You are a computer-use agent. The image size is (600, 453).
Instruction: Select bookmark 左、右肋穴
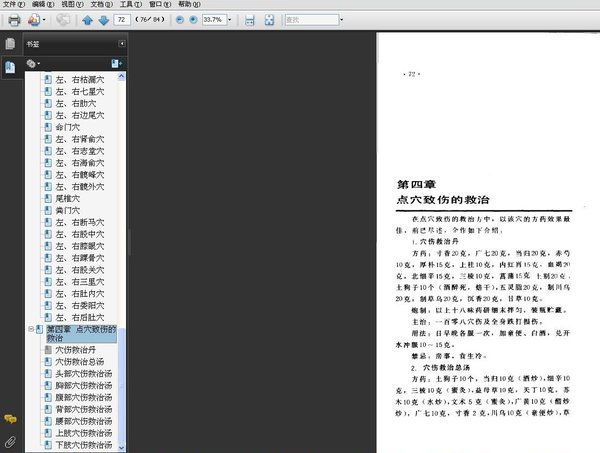(76, 103)
